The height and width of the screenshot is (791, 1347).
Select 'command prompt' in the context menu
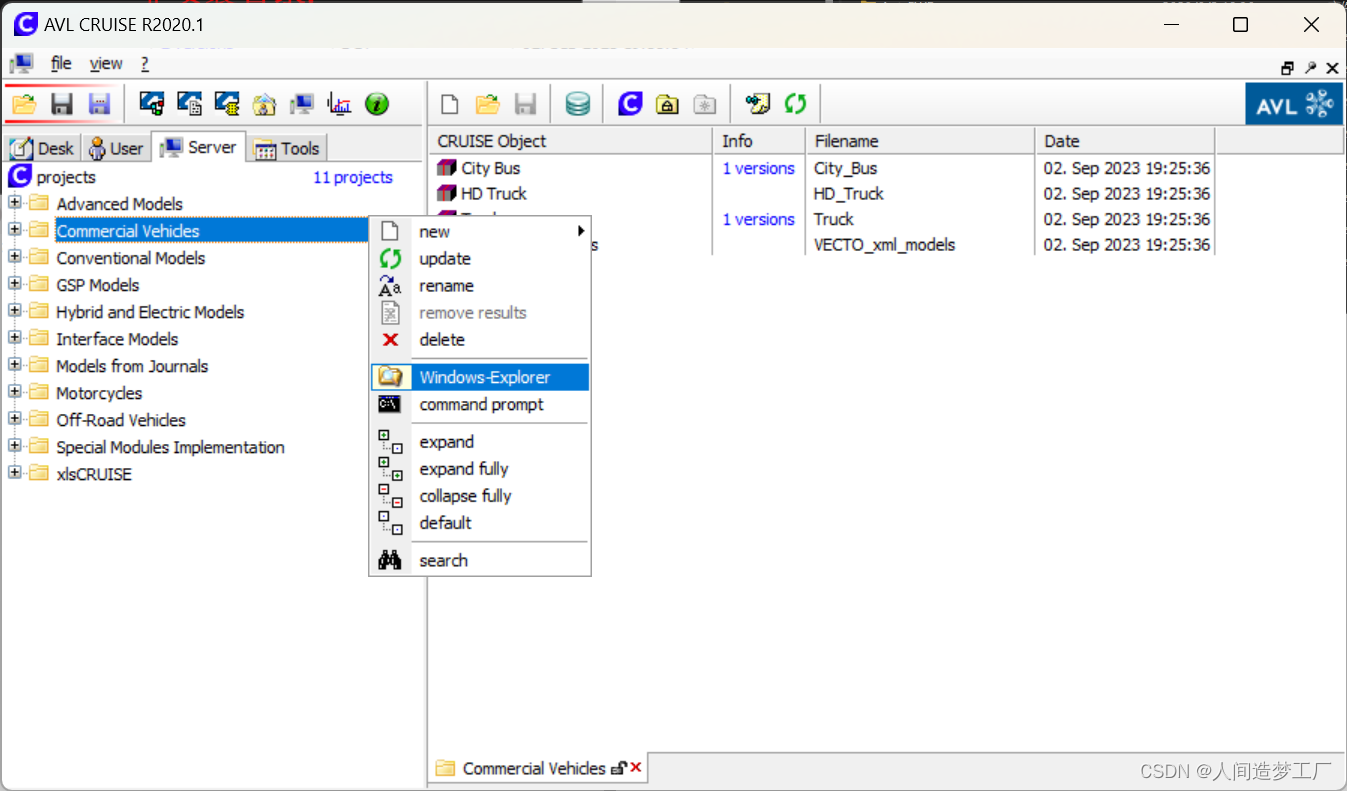click(480, 404)
